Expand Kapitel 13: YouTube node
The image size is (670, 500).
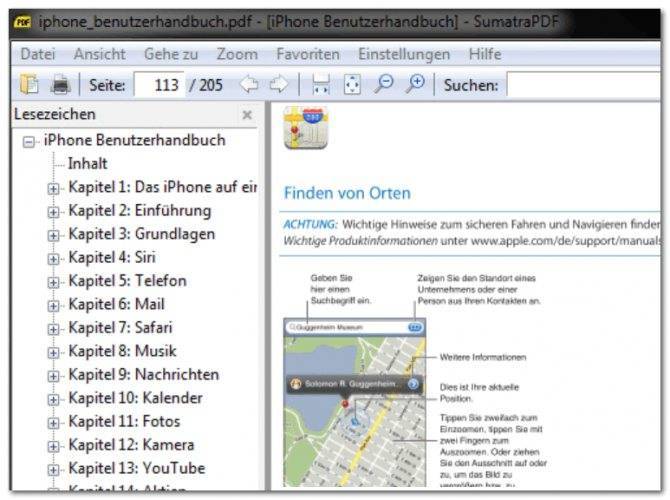point(53,470)
